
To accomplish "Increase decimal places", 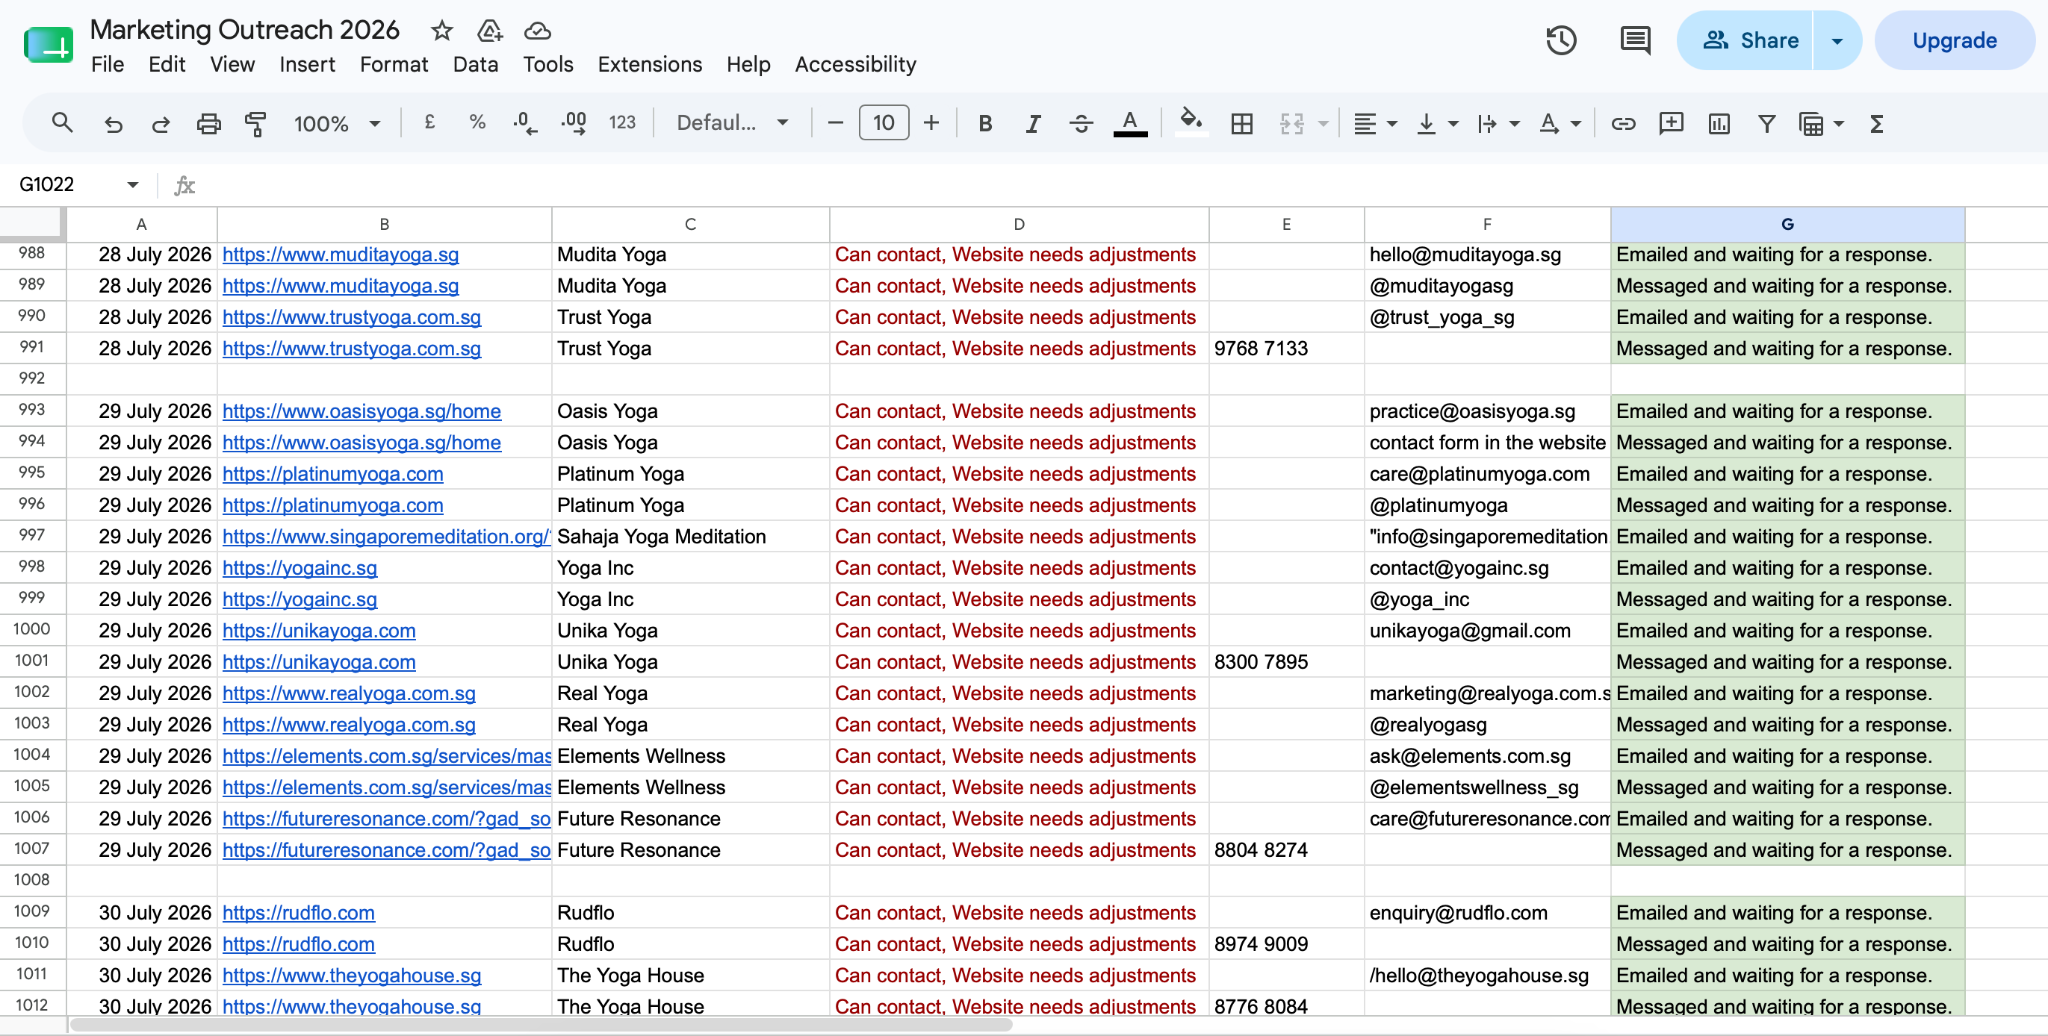I will click(574, 123).
